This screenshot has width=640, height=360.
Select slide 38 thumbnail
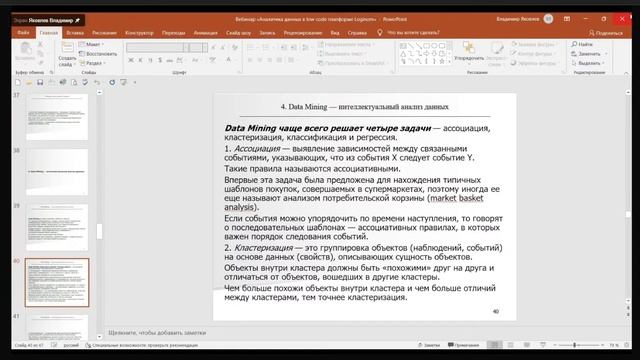coord(57,172)
